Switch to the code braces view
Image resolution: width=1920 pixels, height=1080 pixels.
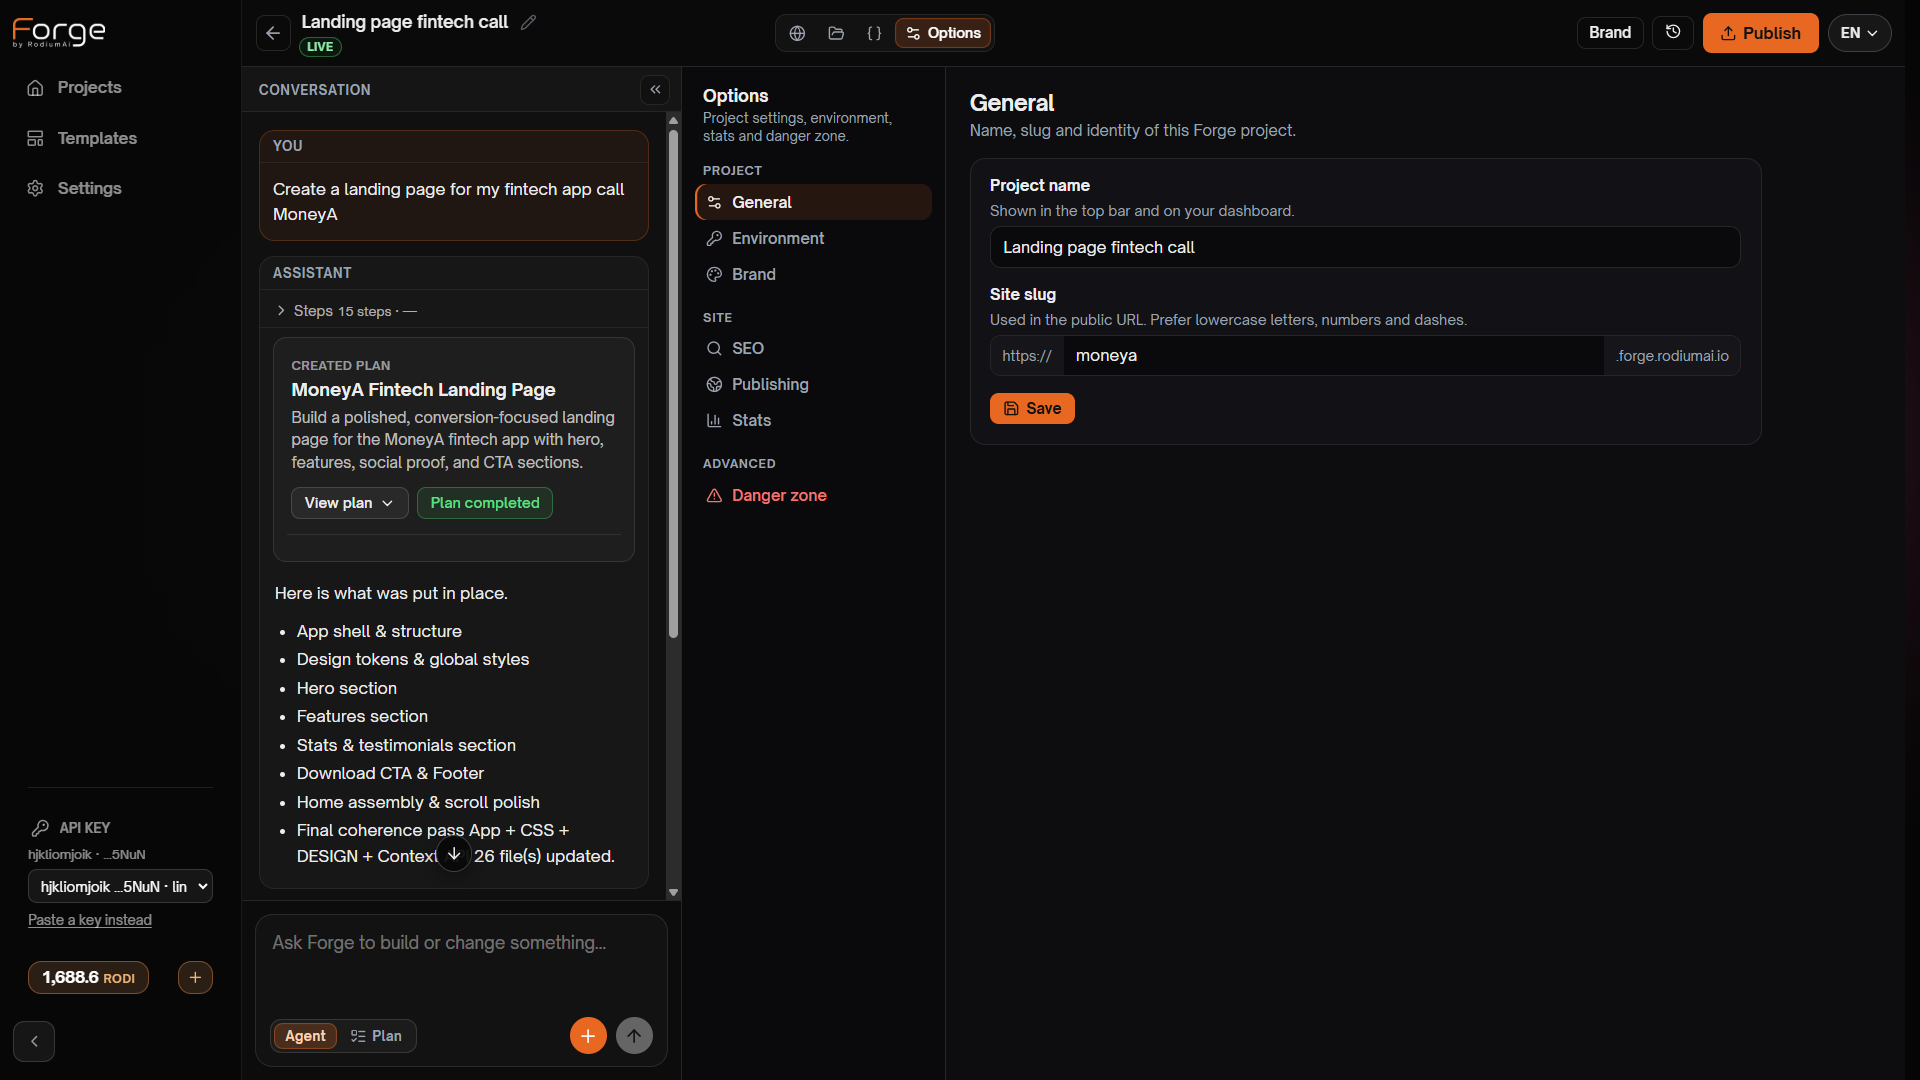pyautogui.click(x=874, y=33)
